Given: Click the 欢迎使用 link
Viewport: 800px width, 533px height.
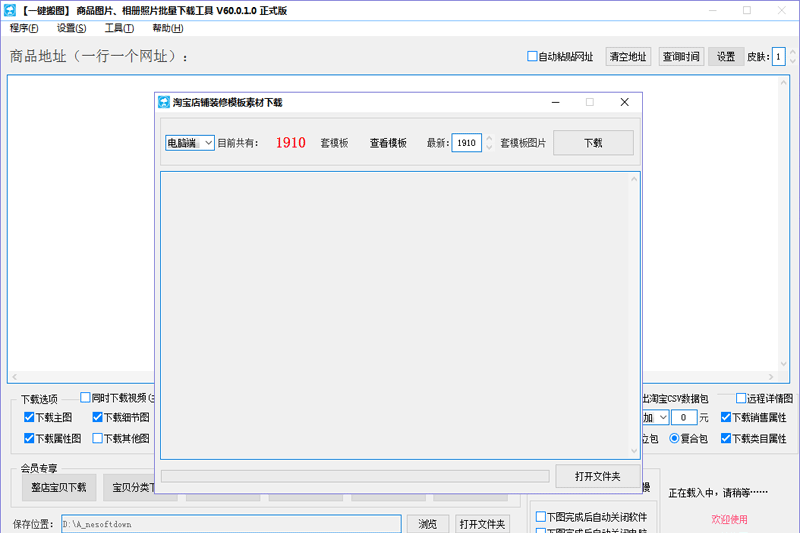Looking at the screenshot, I should [x=729, y=519].
